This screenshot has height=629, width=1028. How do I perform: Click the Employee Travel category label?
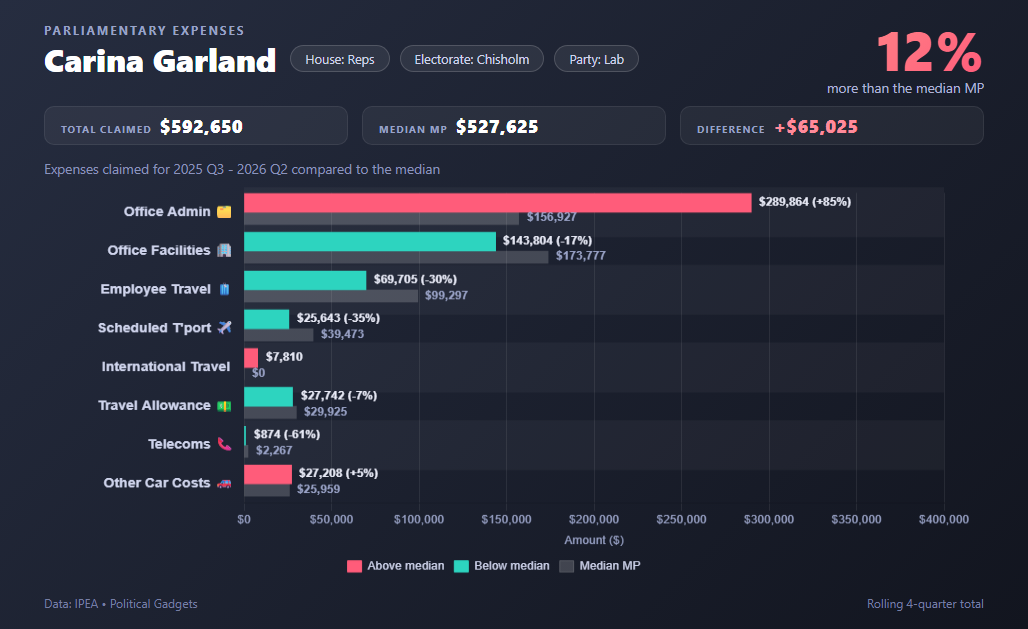pos(155,289)
